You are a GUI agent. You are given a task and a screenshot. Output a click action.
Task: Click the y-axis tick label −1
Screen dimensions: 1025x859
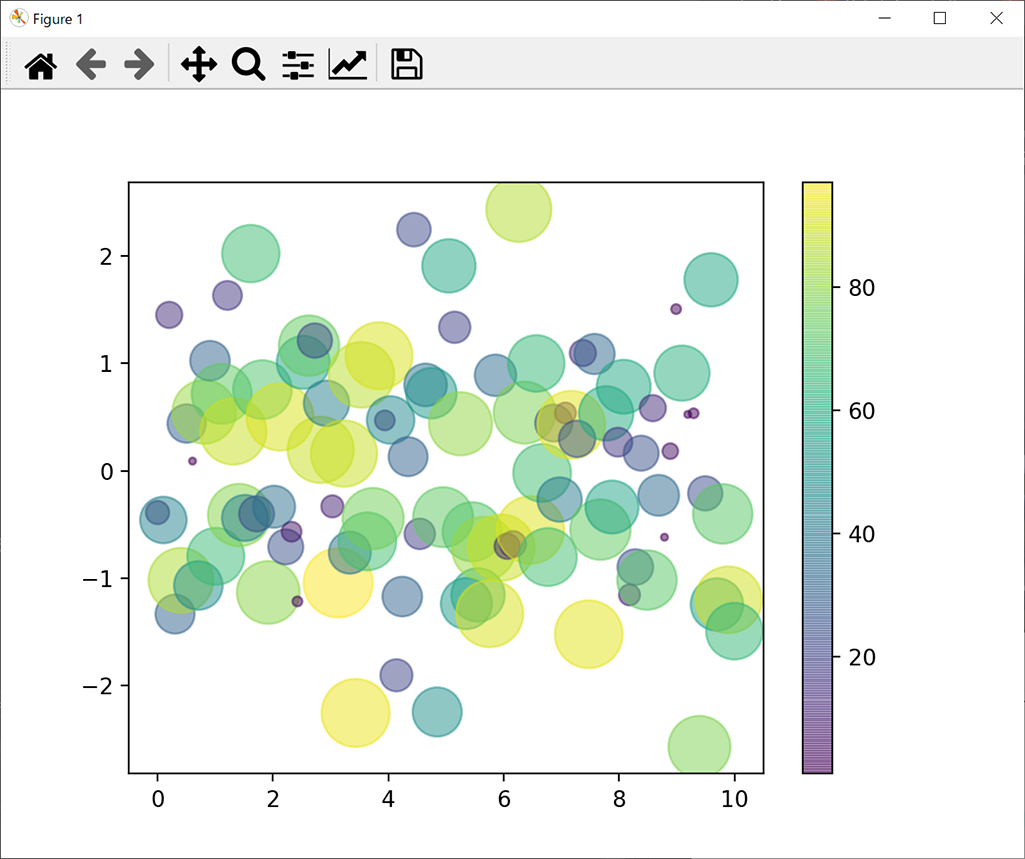pyautogui.click(x=99, y=579)
